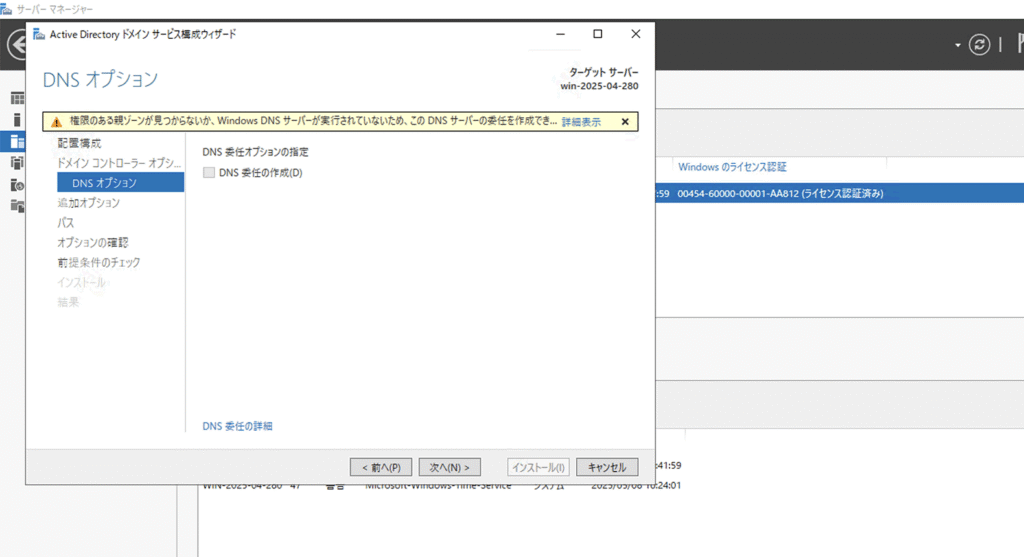
Task: Click the disabled インストール(I) button
Action: 538,468
